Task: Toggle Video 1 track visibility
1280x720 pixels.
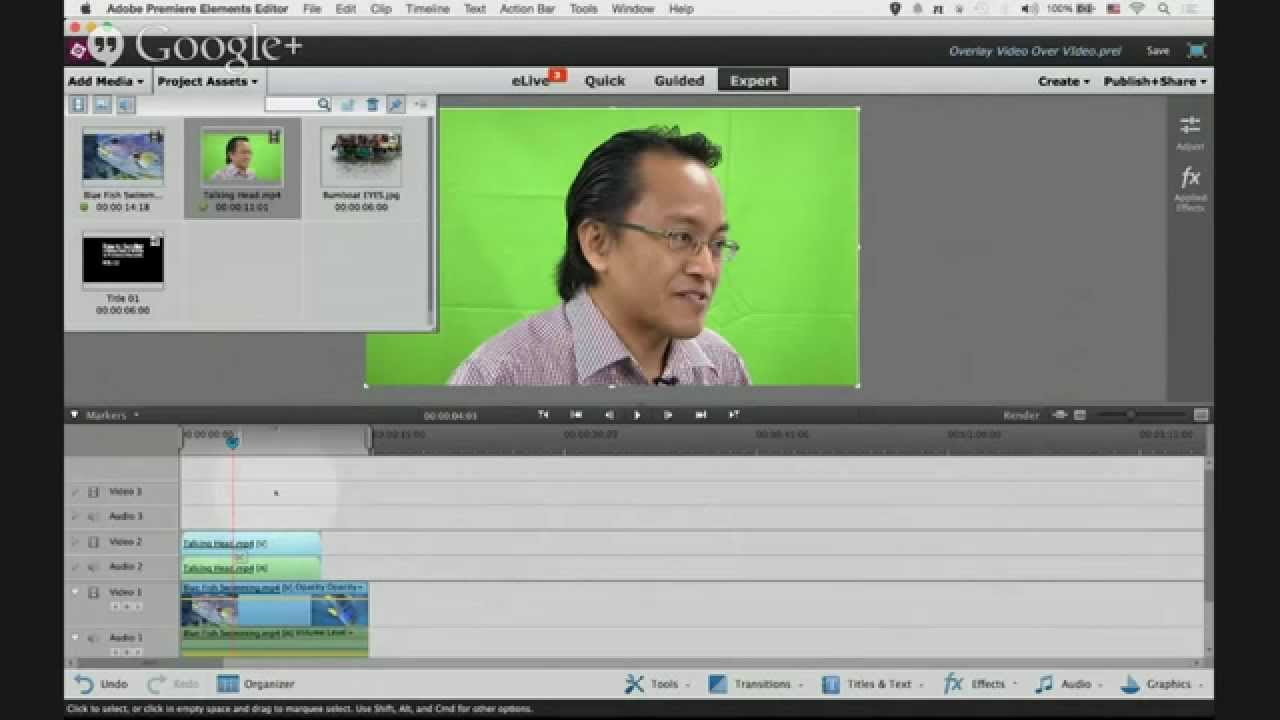Action: tap(93, 592)
